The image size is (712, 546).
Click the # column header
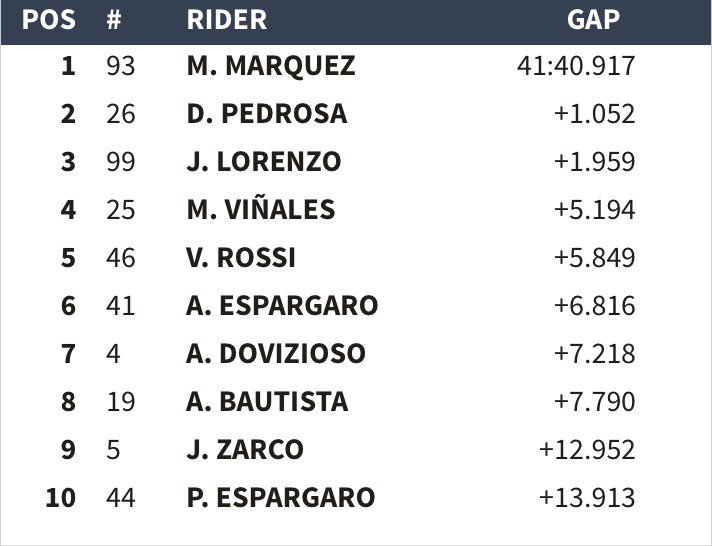coord(114,19)
